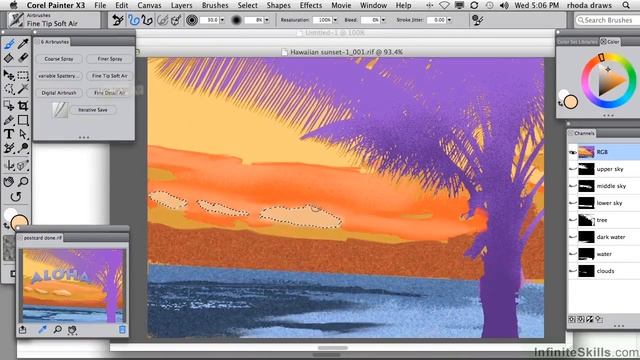The width and height of the screenshot is (640, 360).
Task: Click the Search Brushes field
Action: click(606, 20)
